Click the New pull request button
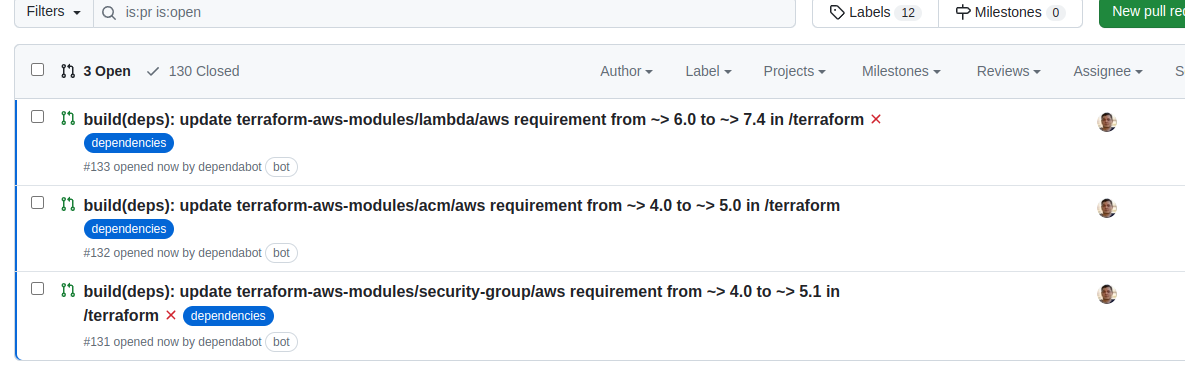This screenshot has width=1185, height=366. 1142,13
